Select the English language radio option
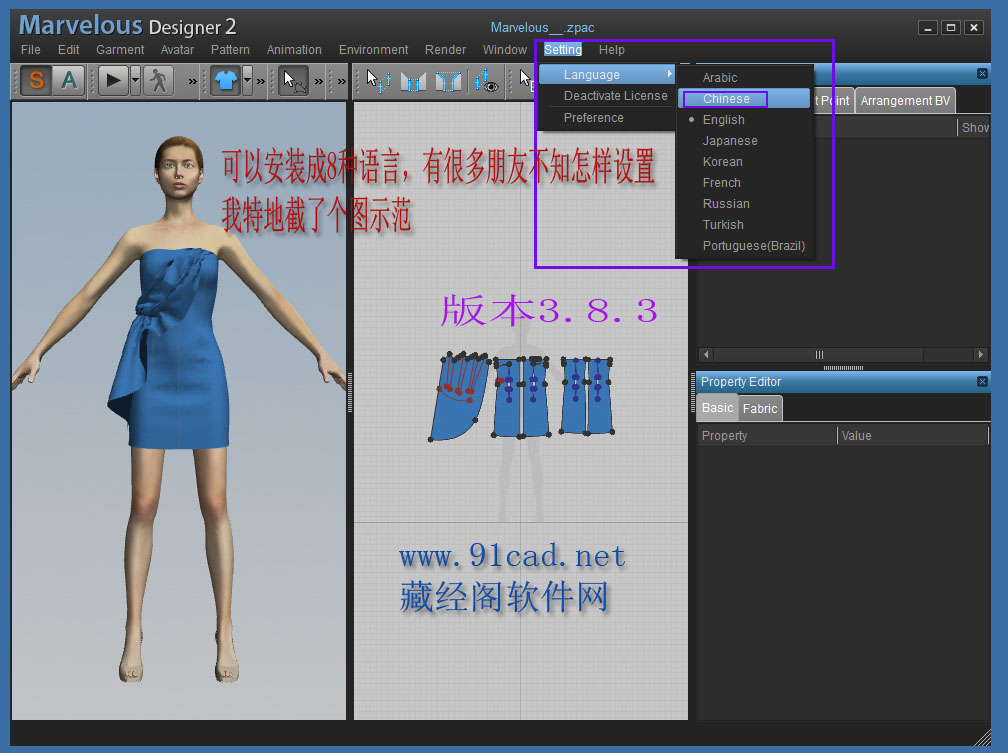Image resolution: width=1008 pixels, height=753 pixels. point(744,120)
